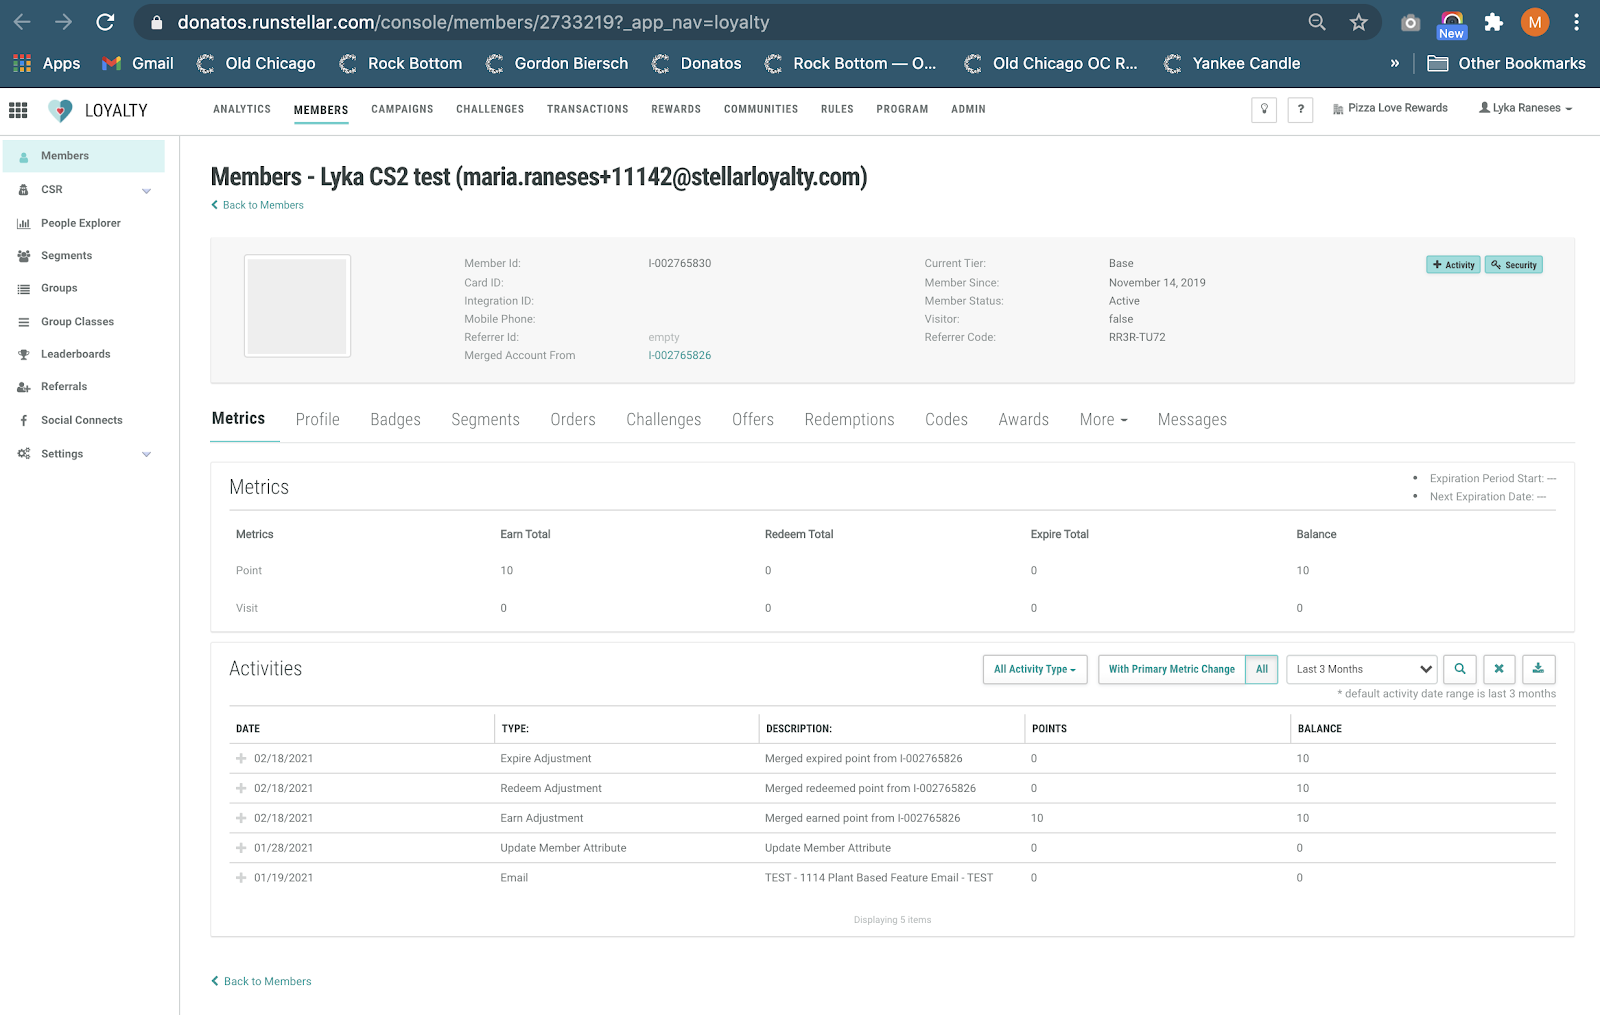The image size is (1600, 1015).
Task: Open the Gmail bookmark
Action: [138, 63]
